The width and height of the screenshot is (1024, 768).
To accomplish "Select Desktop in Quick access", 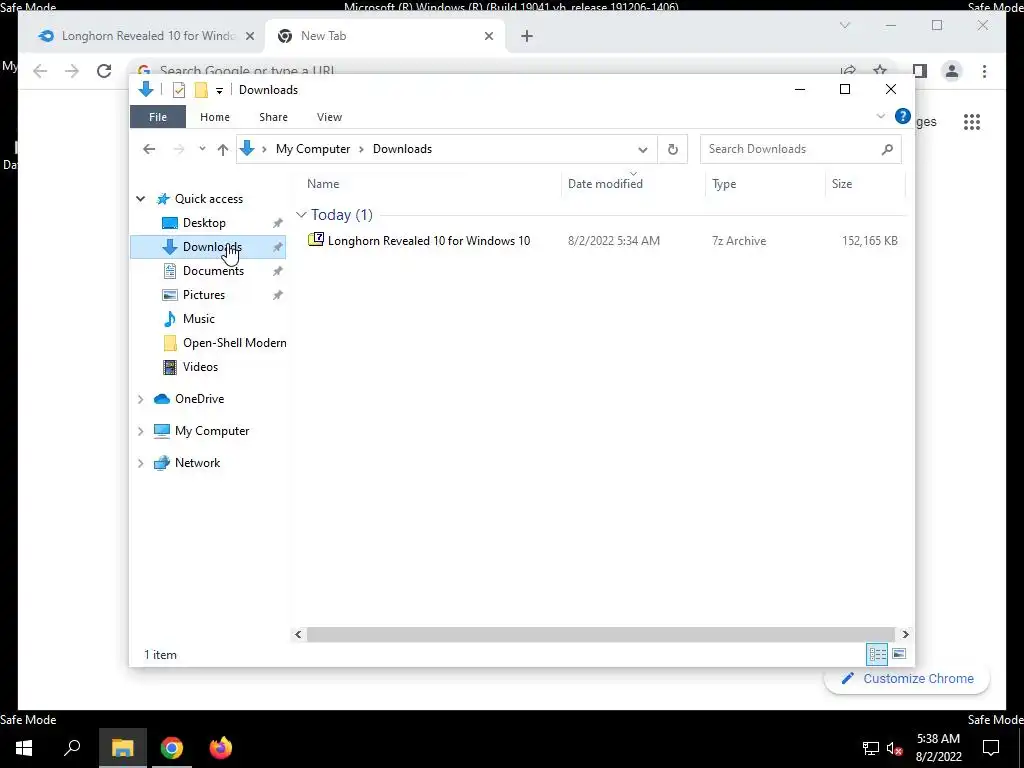I will click(204, 223).
